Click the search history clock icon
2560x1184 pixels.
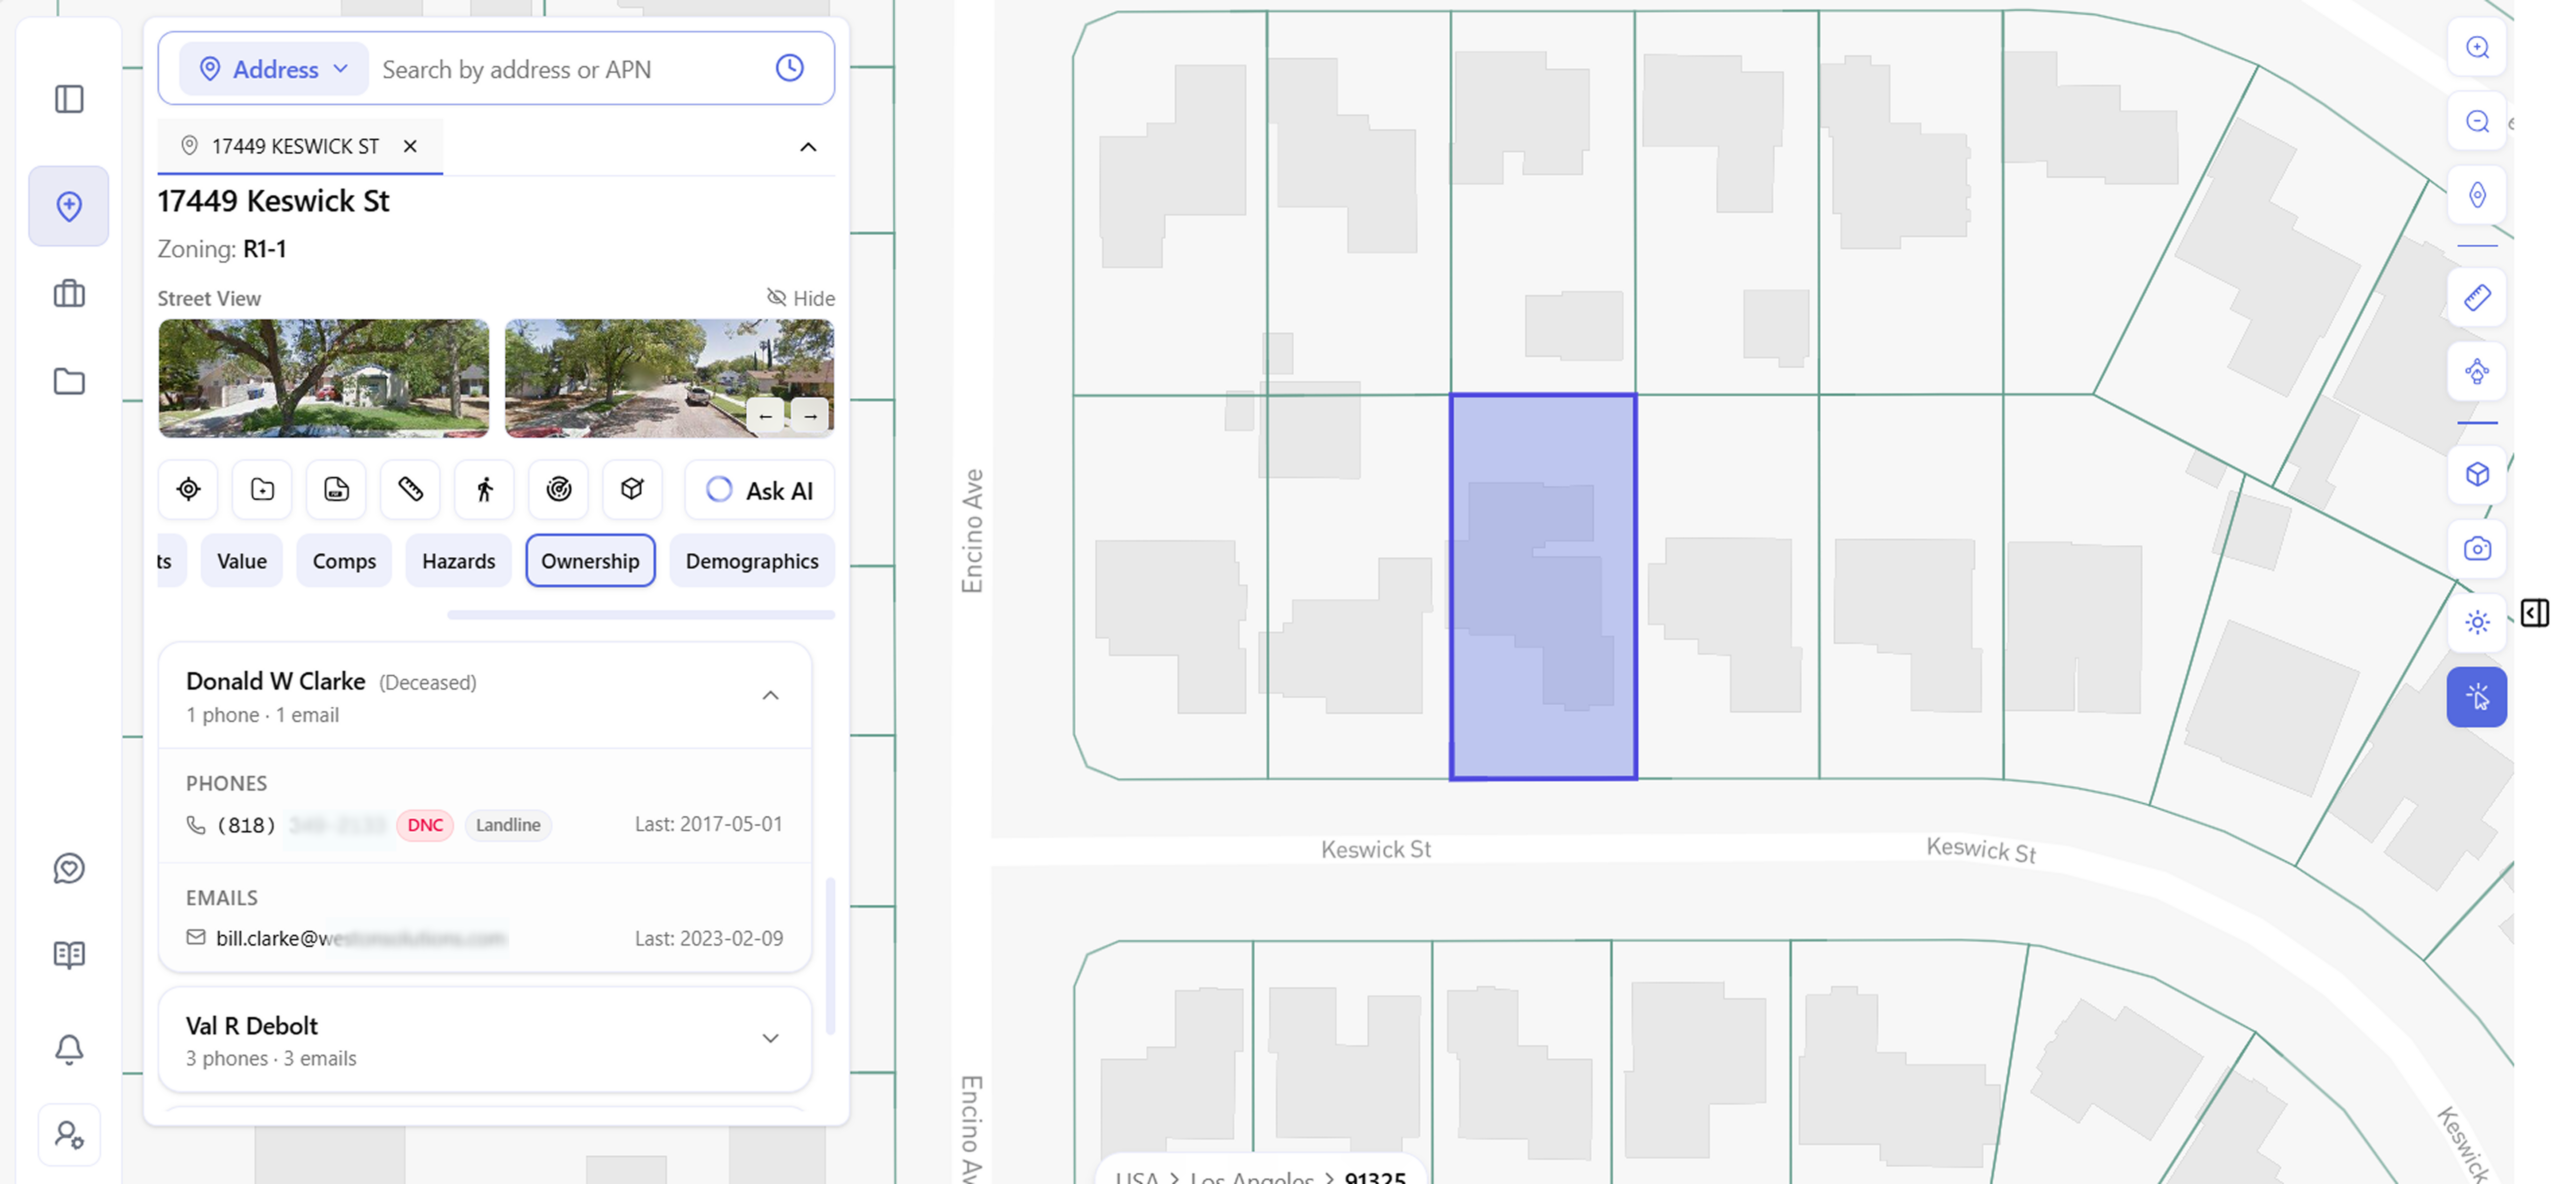pyautogui.click(x=789, y=68)
